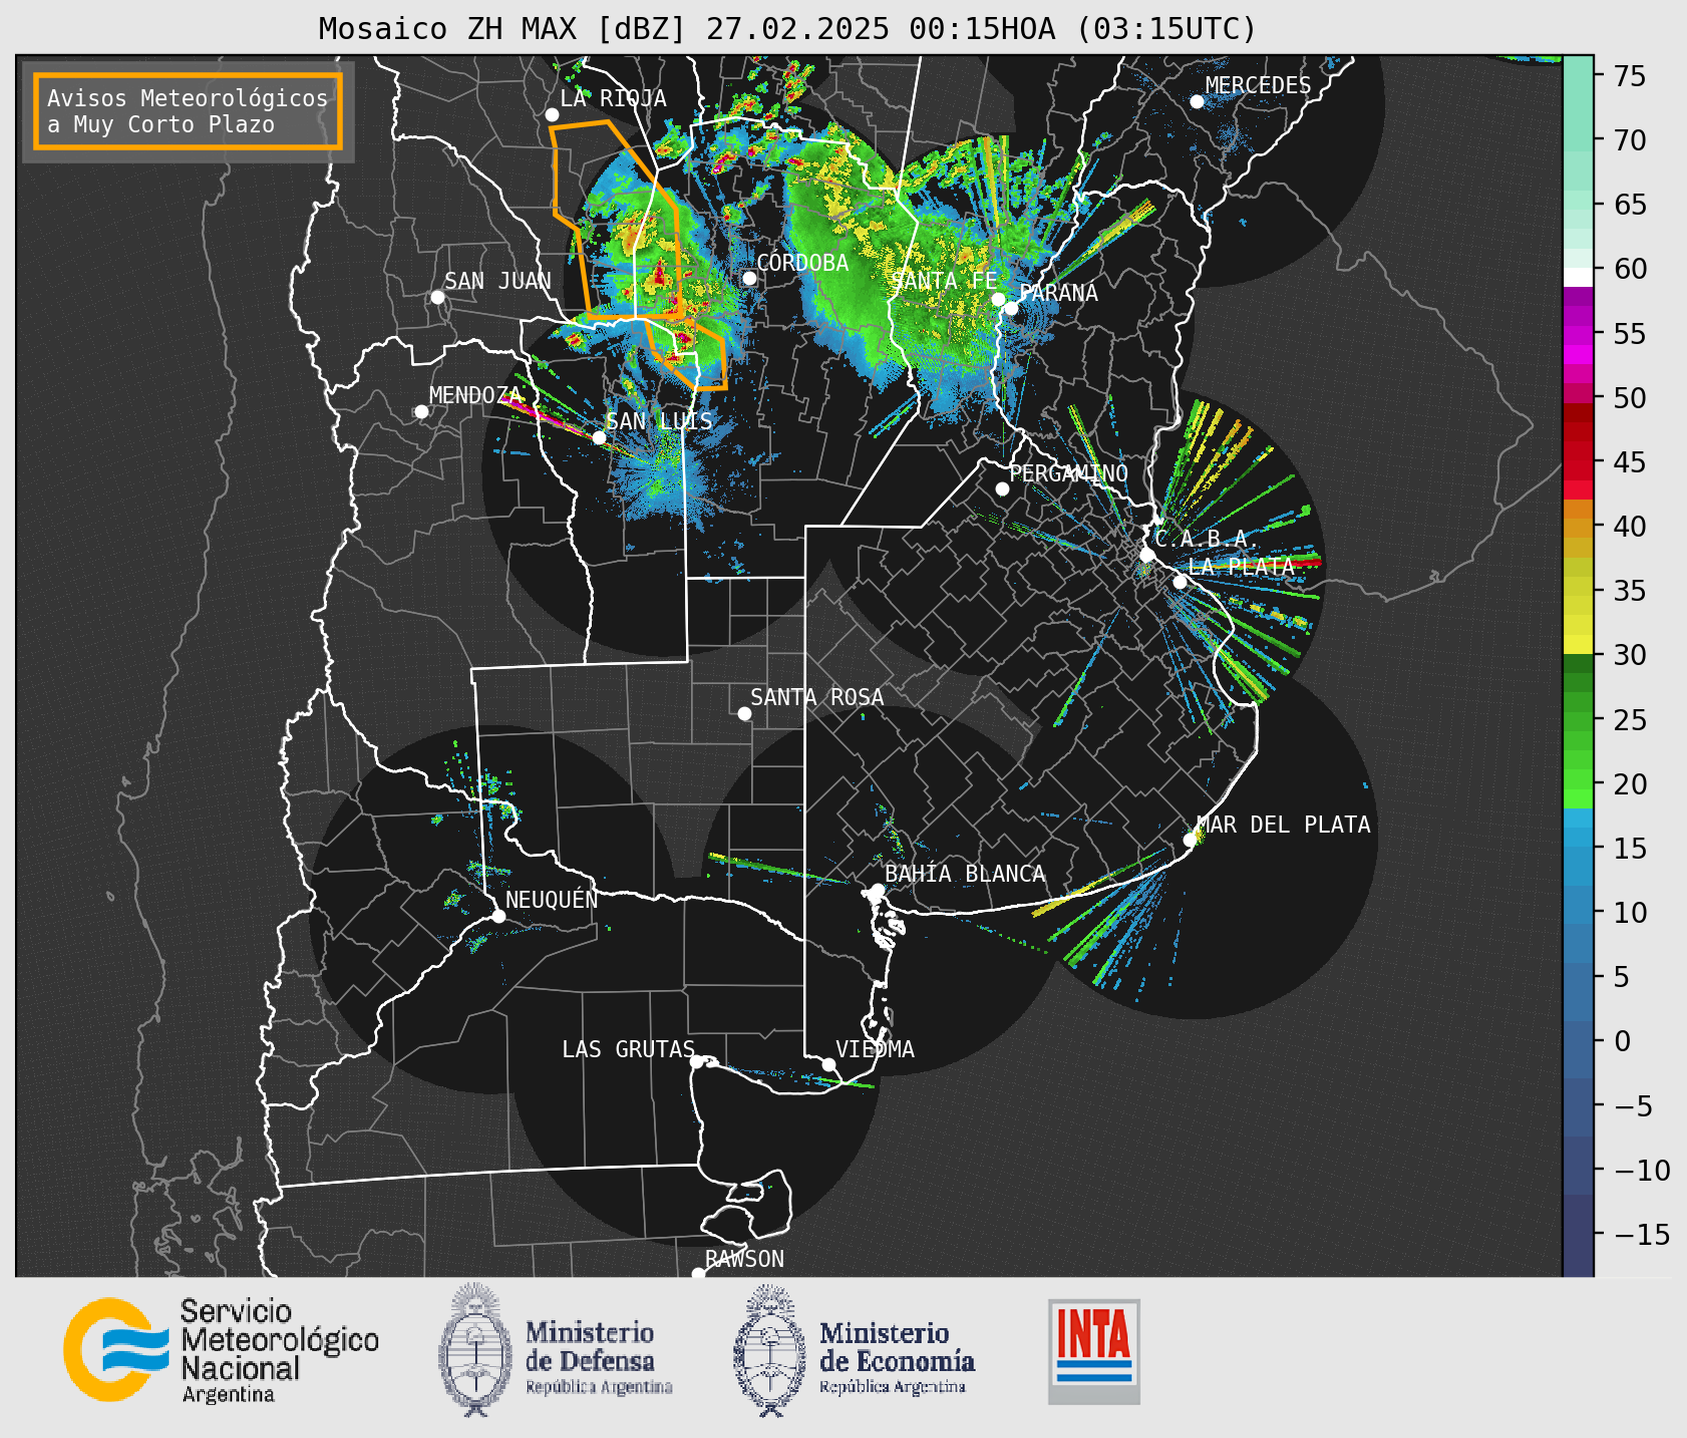This screenshot has width=1687, height=1438.
Task: Select the VIEDMA city marker
Action: pos(829,1065)
